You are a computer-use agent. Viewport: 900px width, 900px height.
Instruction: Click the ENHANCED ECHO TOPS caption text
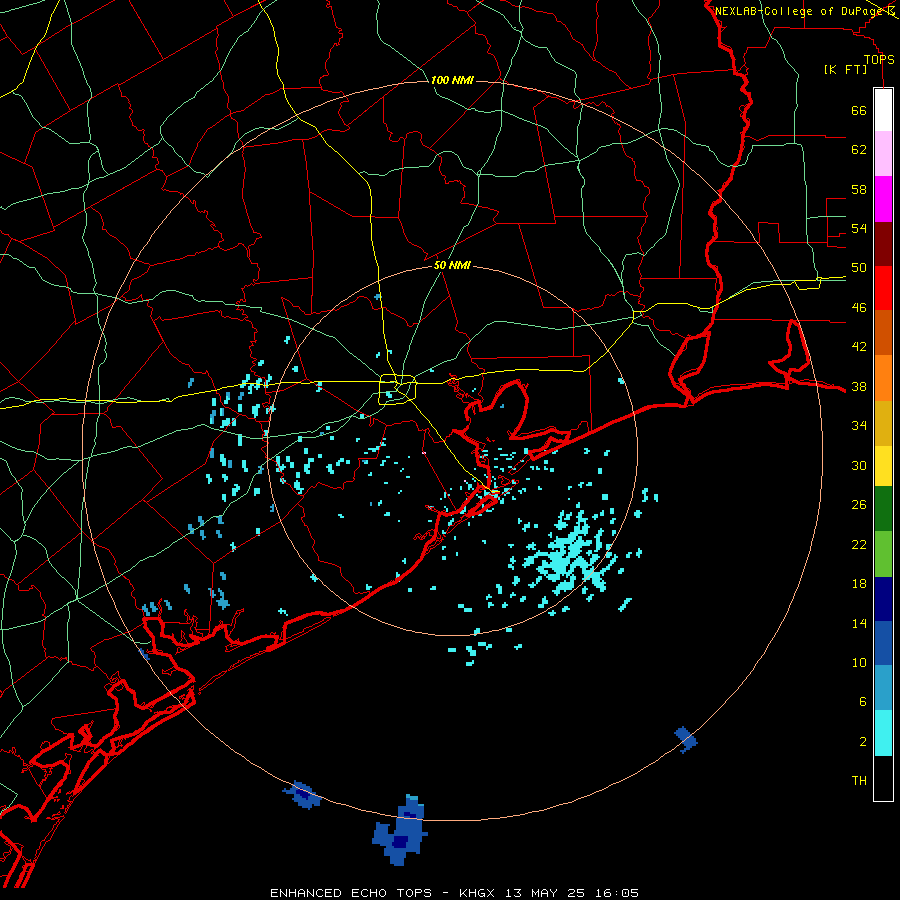click(x=351, y=893)
